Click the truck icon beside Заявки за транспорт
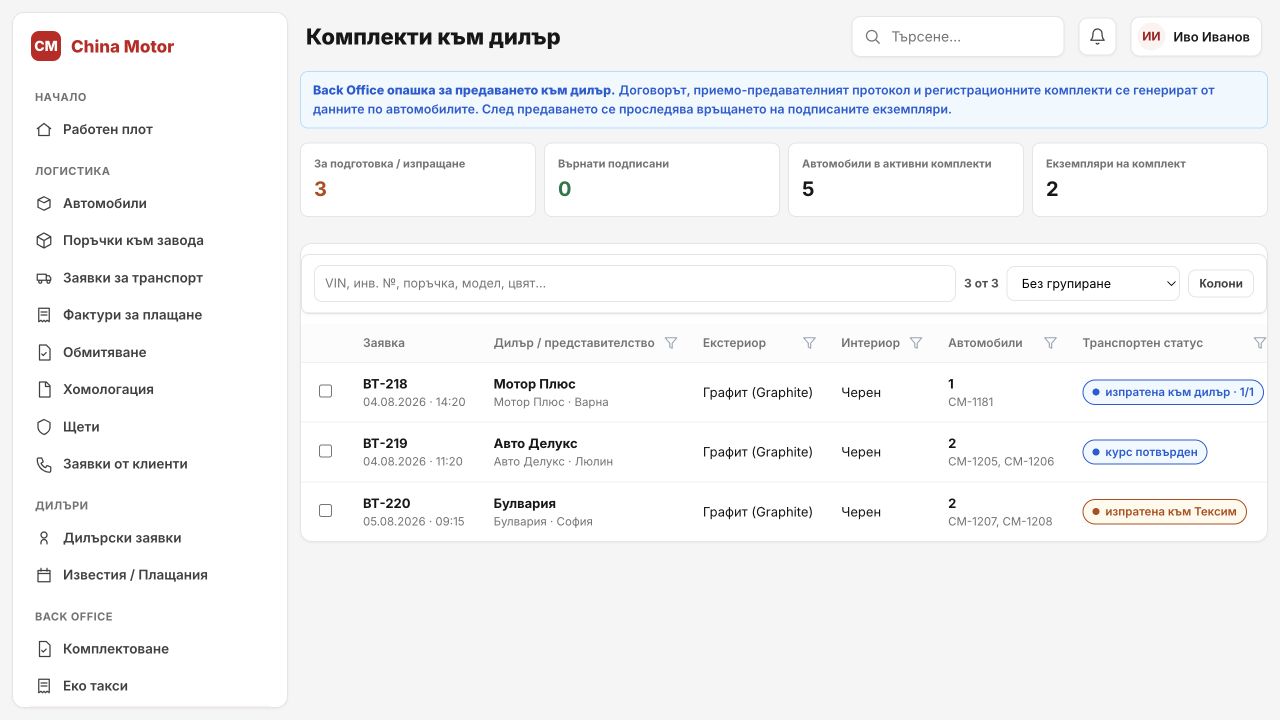 point(44,278)
